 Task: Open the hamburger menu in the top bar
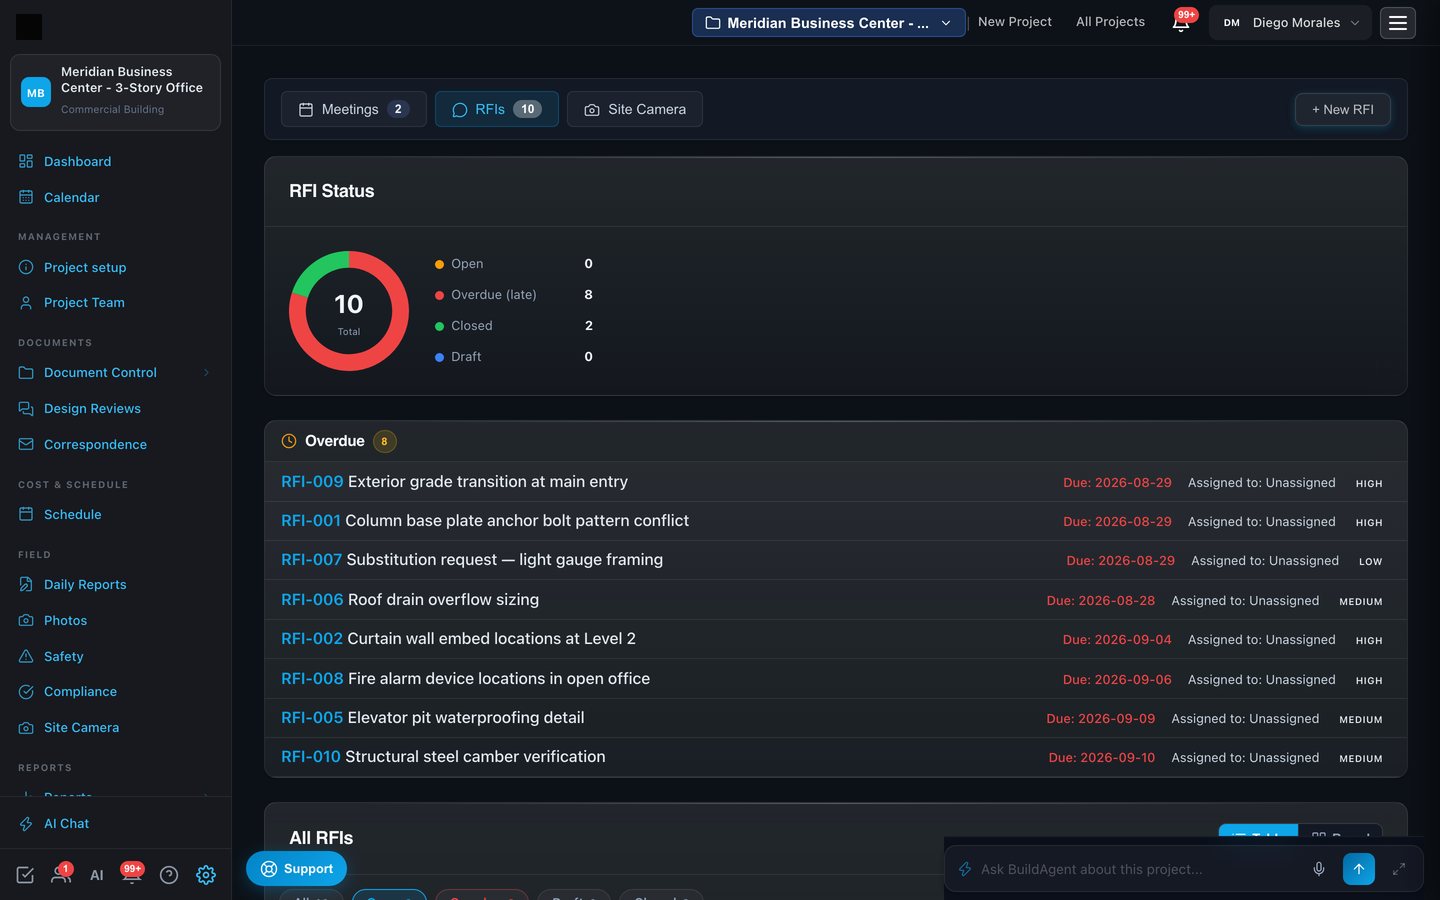[1398, 23]
